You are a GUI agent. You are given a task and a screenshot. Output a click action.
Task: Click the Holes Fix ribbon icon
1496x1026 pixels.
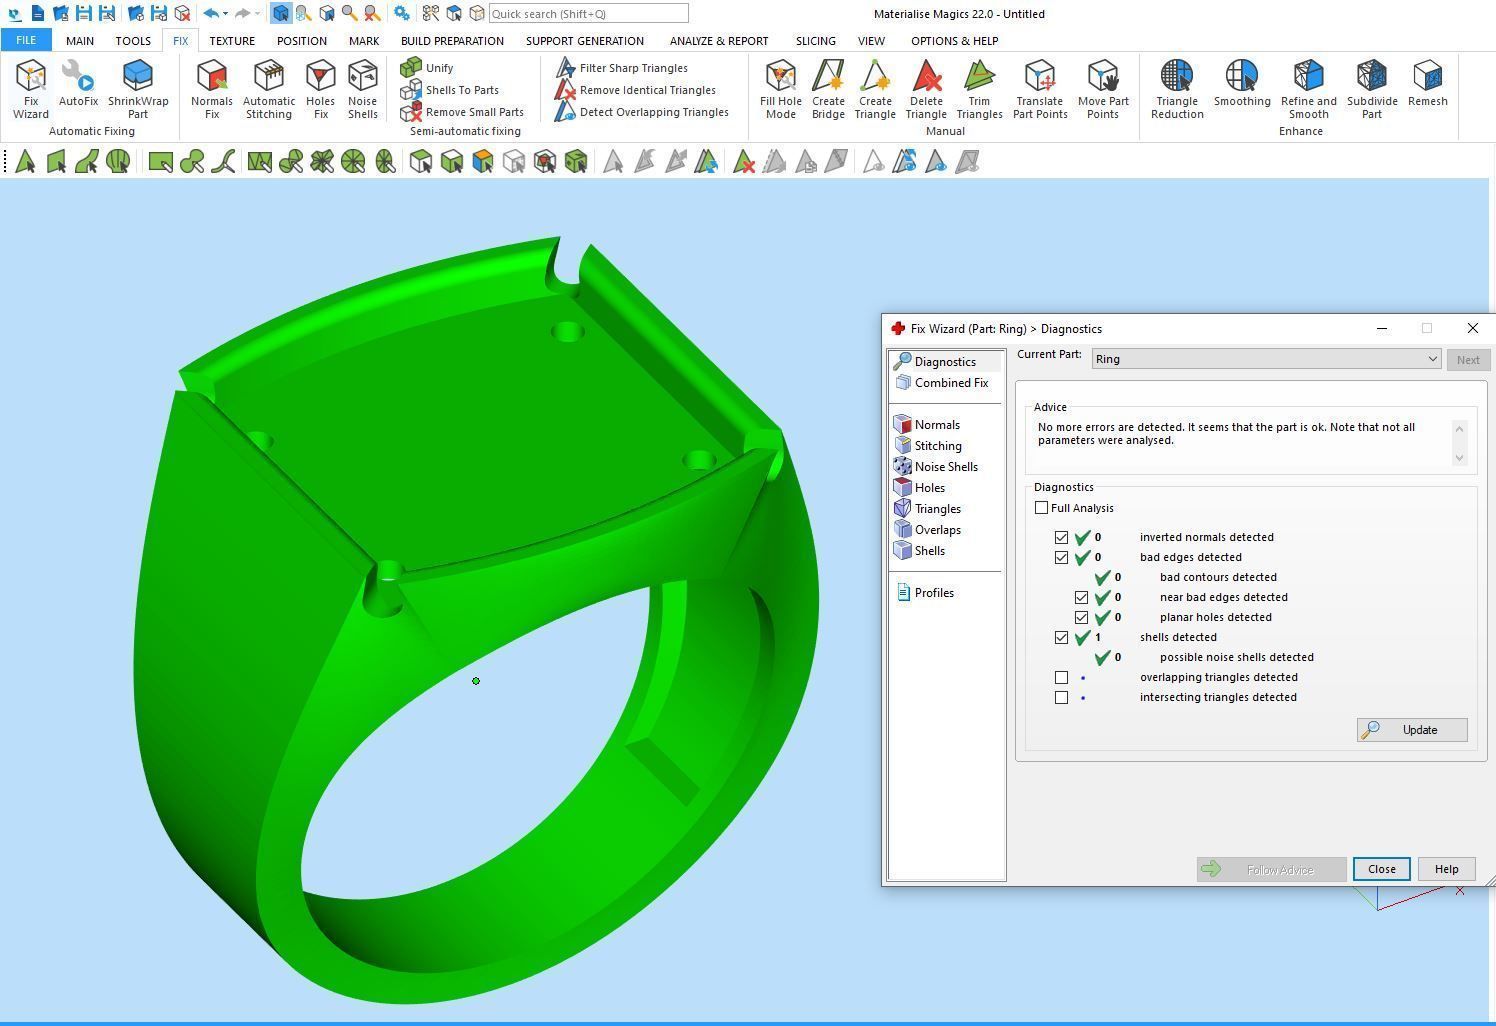pos(320,89)
